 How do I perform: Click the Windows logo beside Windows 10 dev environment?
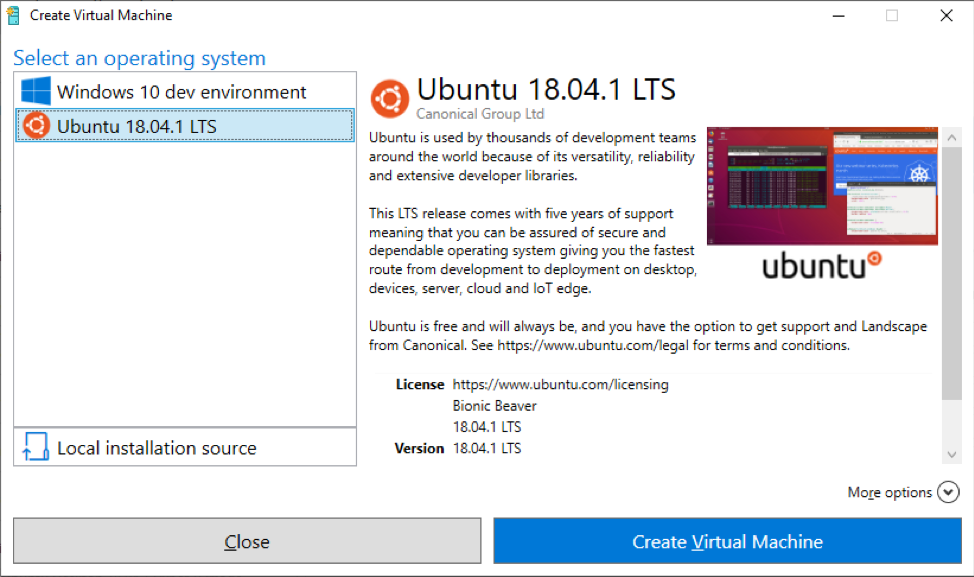tap(34, 91)
